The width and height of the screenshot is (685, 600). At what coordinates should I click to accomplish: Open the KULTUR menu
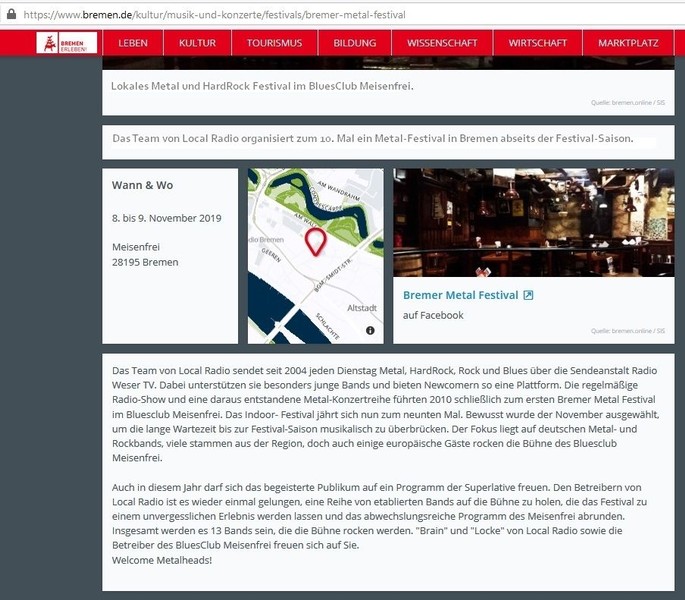197,43
